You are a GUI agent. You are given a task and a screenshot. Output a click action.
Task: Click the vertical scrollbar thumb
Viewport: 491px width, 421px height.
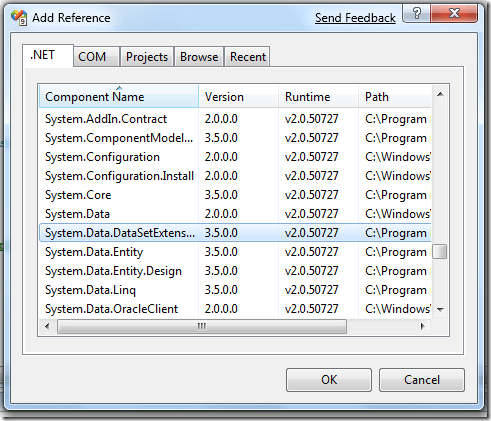pyautogui.click(x=440, y=252)
